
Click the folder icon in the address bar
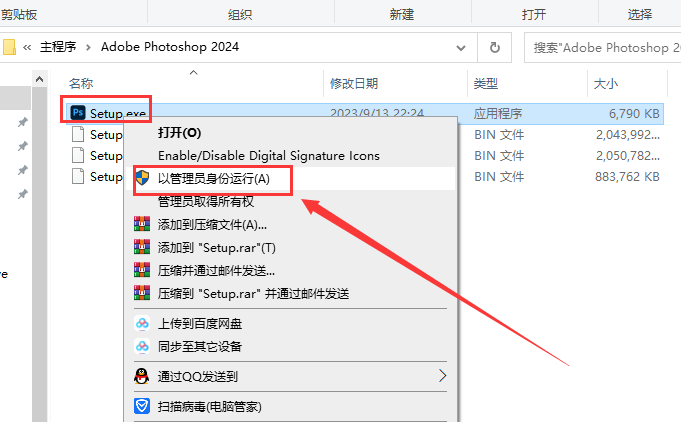(x=9, y=47)
